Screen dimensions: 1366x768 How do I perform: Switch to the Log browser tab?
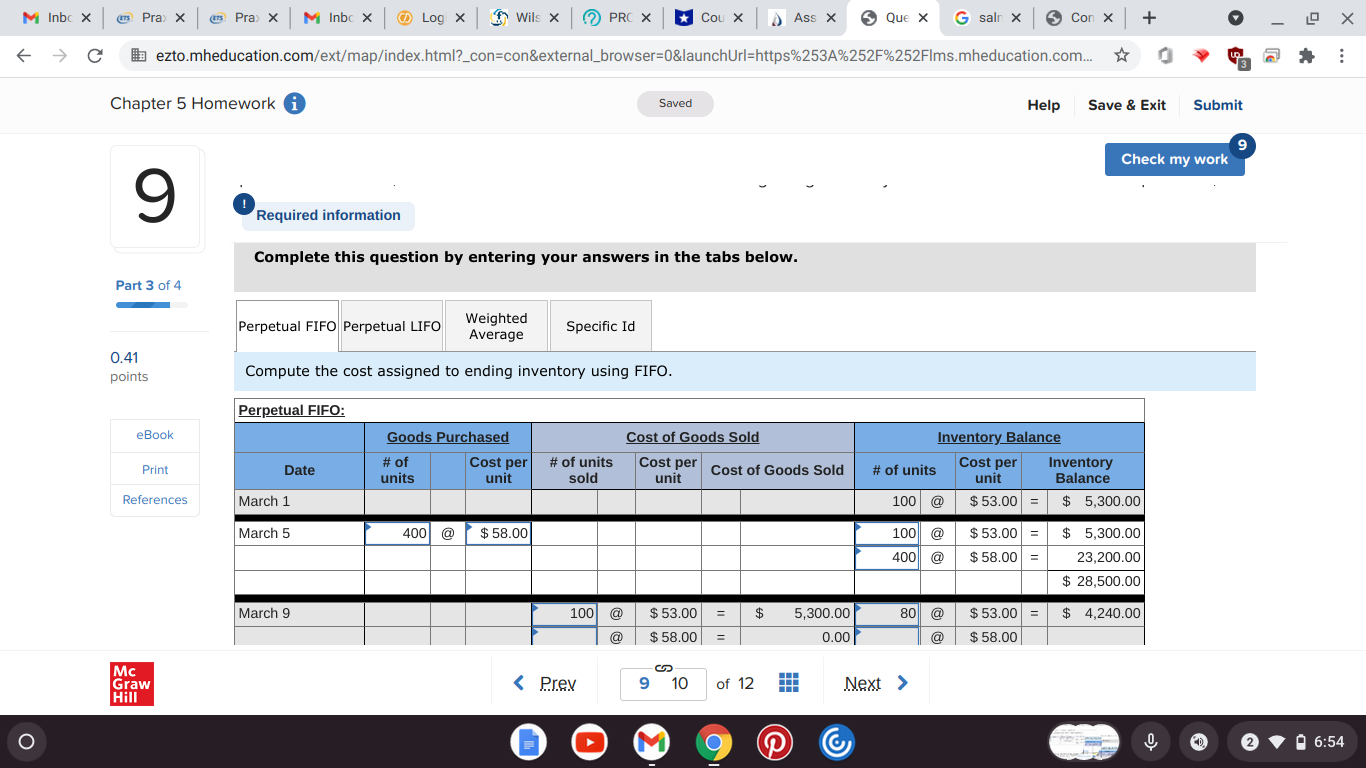(x=428, y=18)
